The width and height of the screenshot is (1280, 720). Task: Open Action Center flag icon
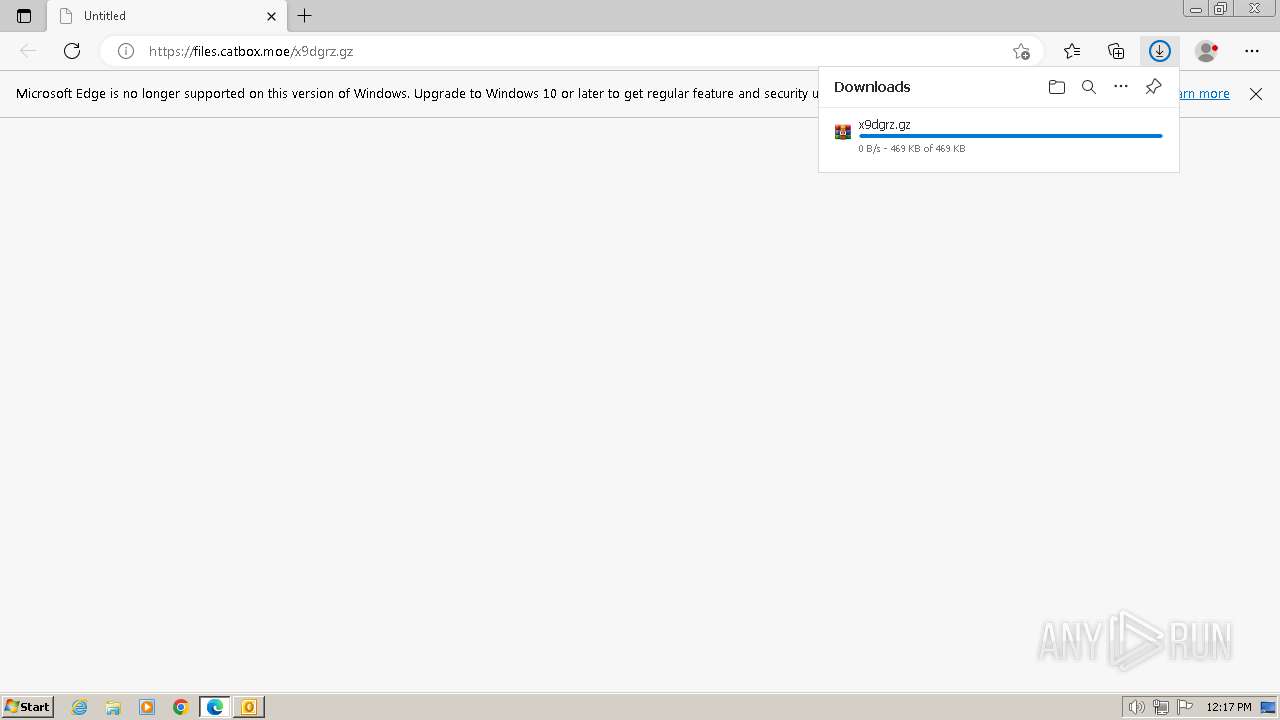click(x=1185, y=707)
